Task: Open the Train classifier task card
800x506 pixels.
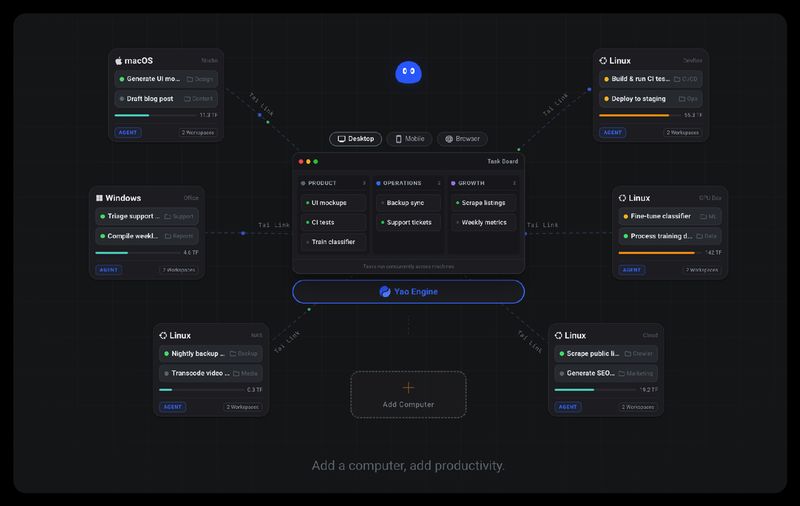Action: (x=333, y=242)
